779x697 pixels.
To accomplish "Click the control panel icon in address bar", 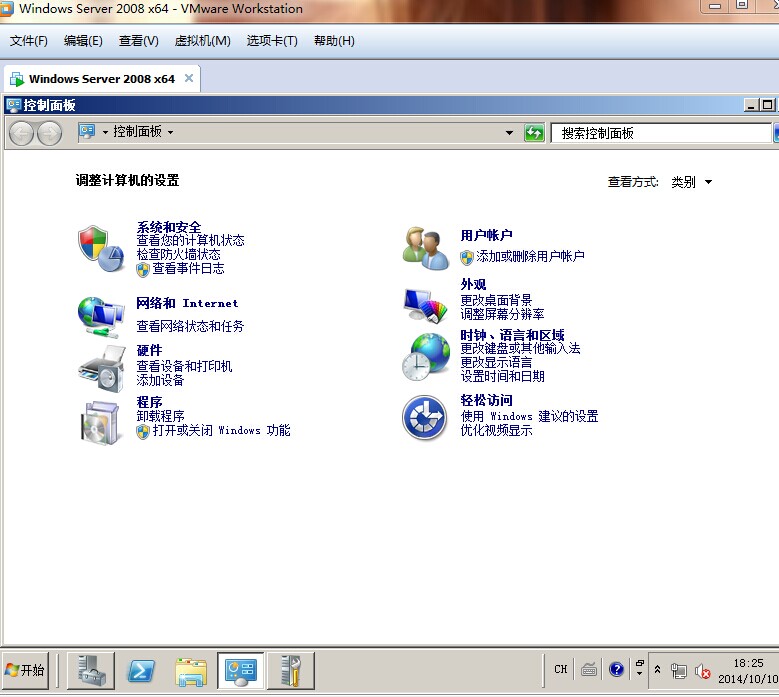I will coord(87,132).
